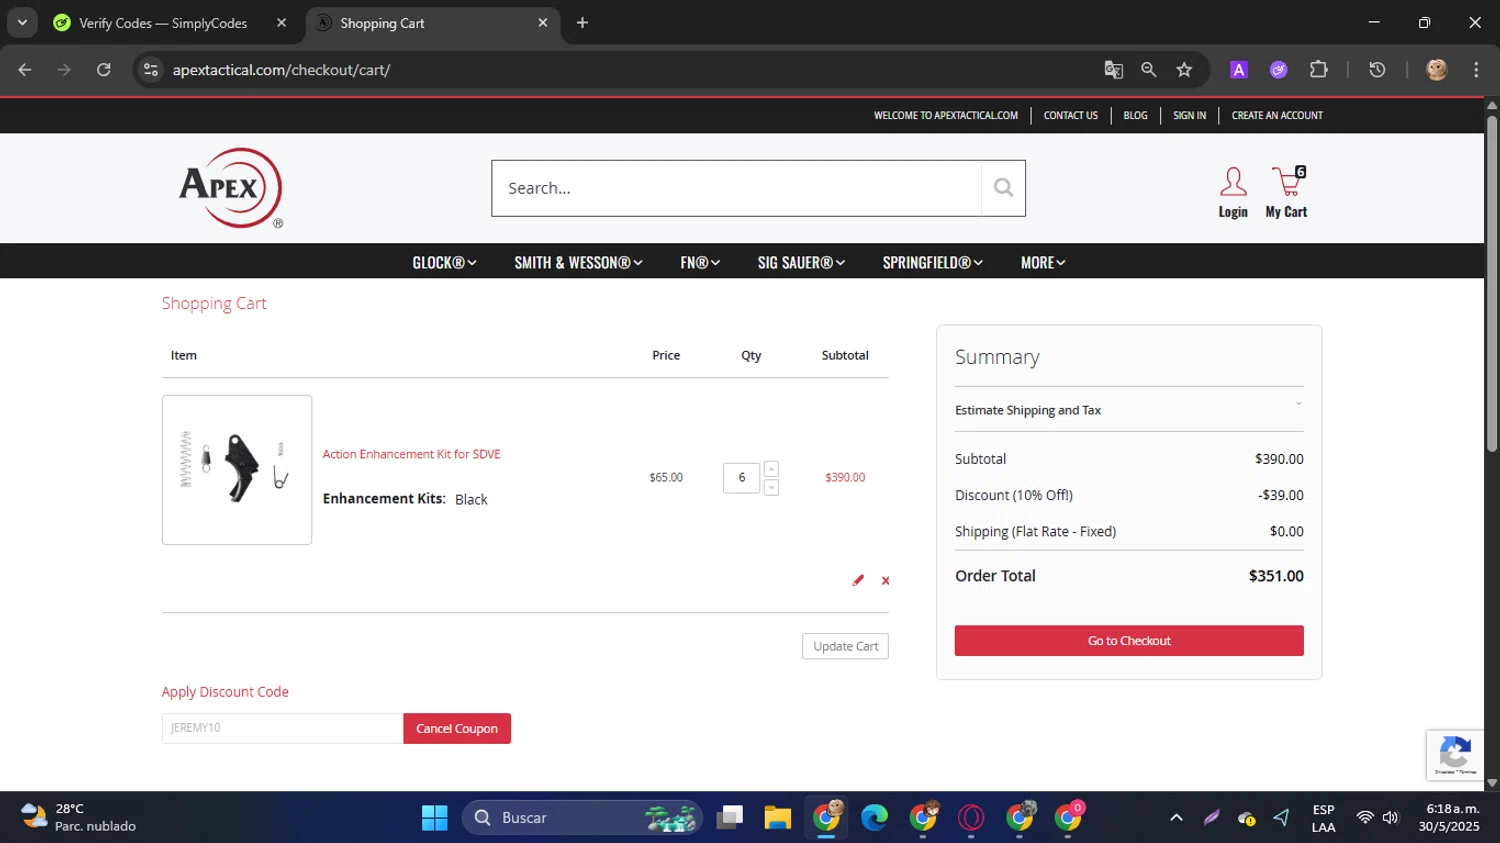The width and height of the screenshot is (1500, 843).
Task: Click the purple A extension icon
Action: (x=1239, y=69)
